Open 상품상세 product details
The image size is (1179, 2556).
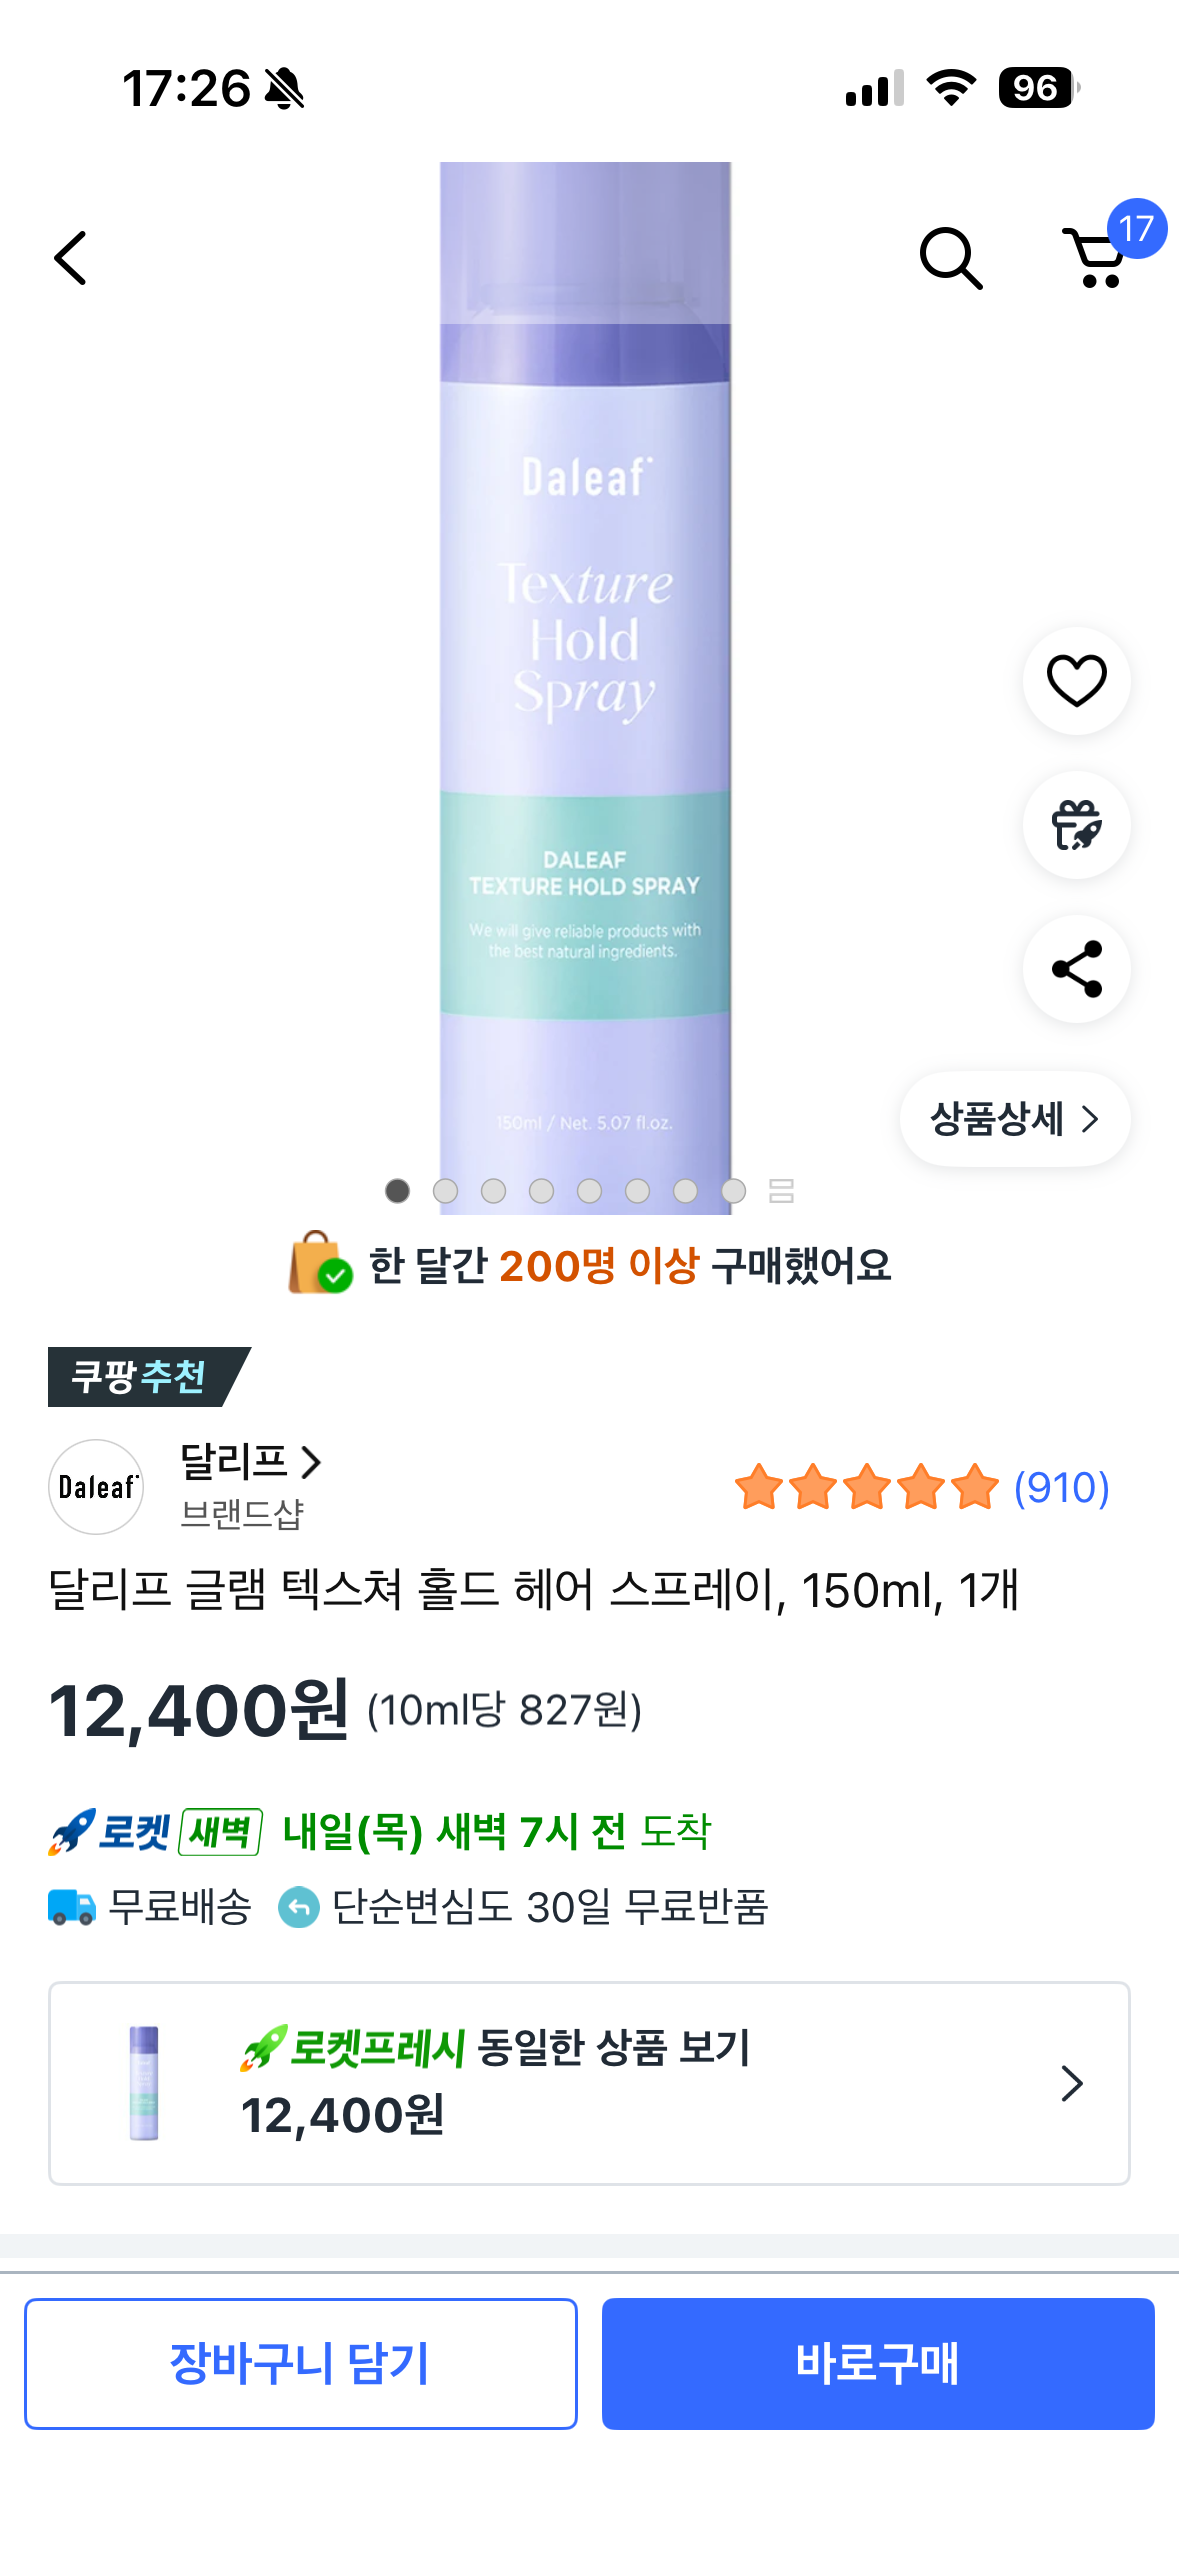point(1014,1119)
